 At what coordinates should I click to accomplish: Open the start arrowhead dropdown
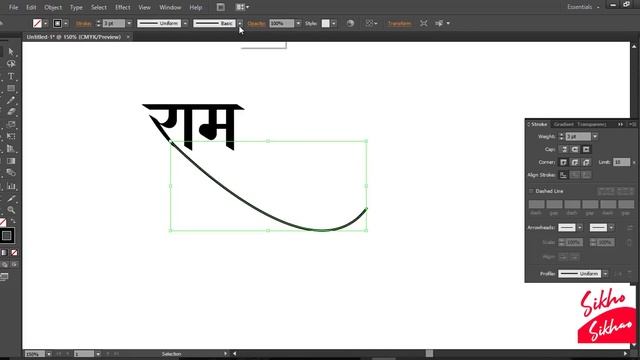point(580,228)
